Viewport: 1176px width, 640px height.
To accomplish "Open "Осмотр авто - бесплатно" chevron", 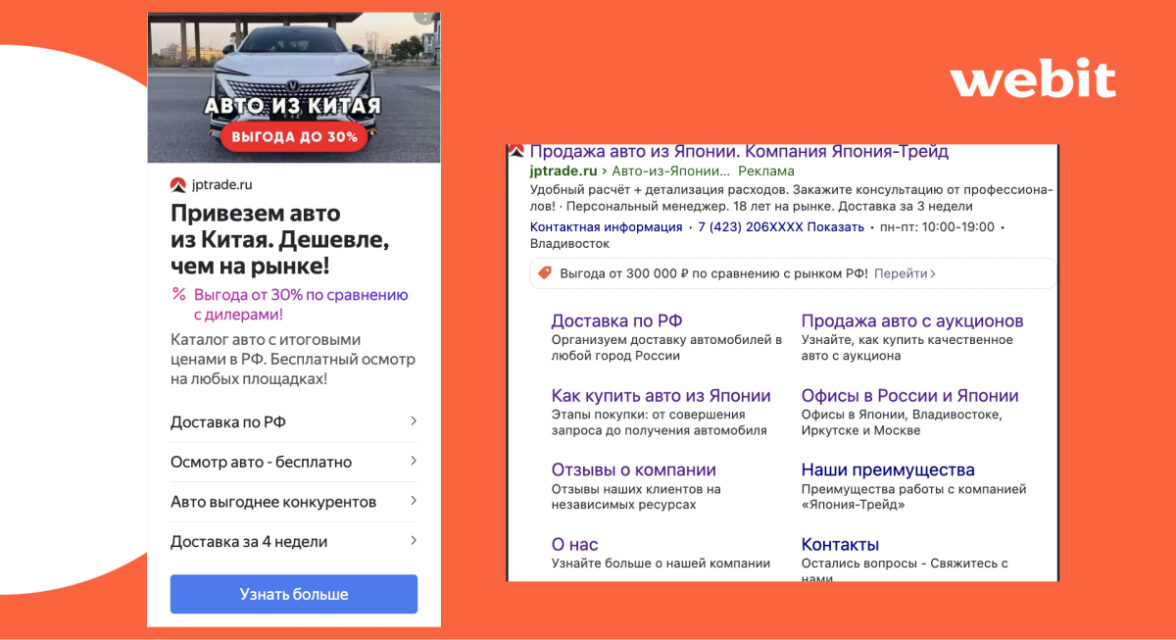I will point(413,461).
